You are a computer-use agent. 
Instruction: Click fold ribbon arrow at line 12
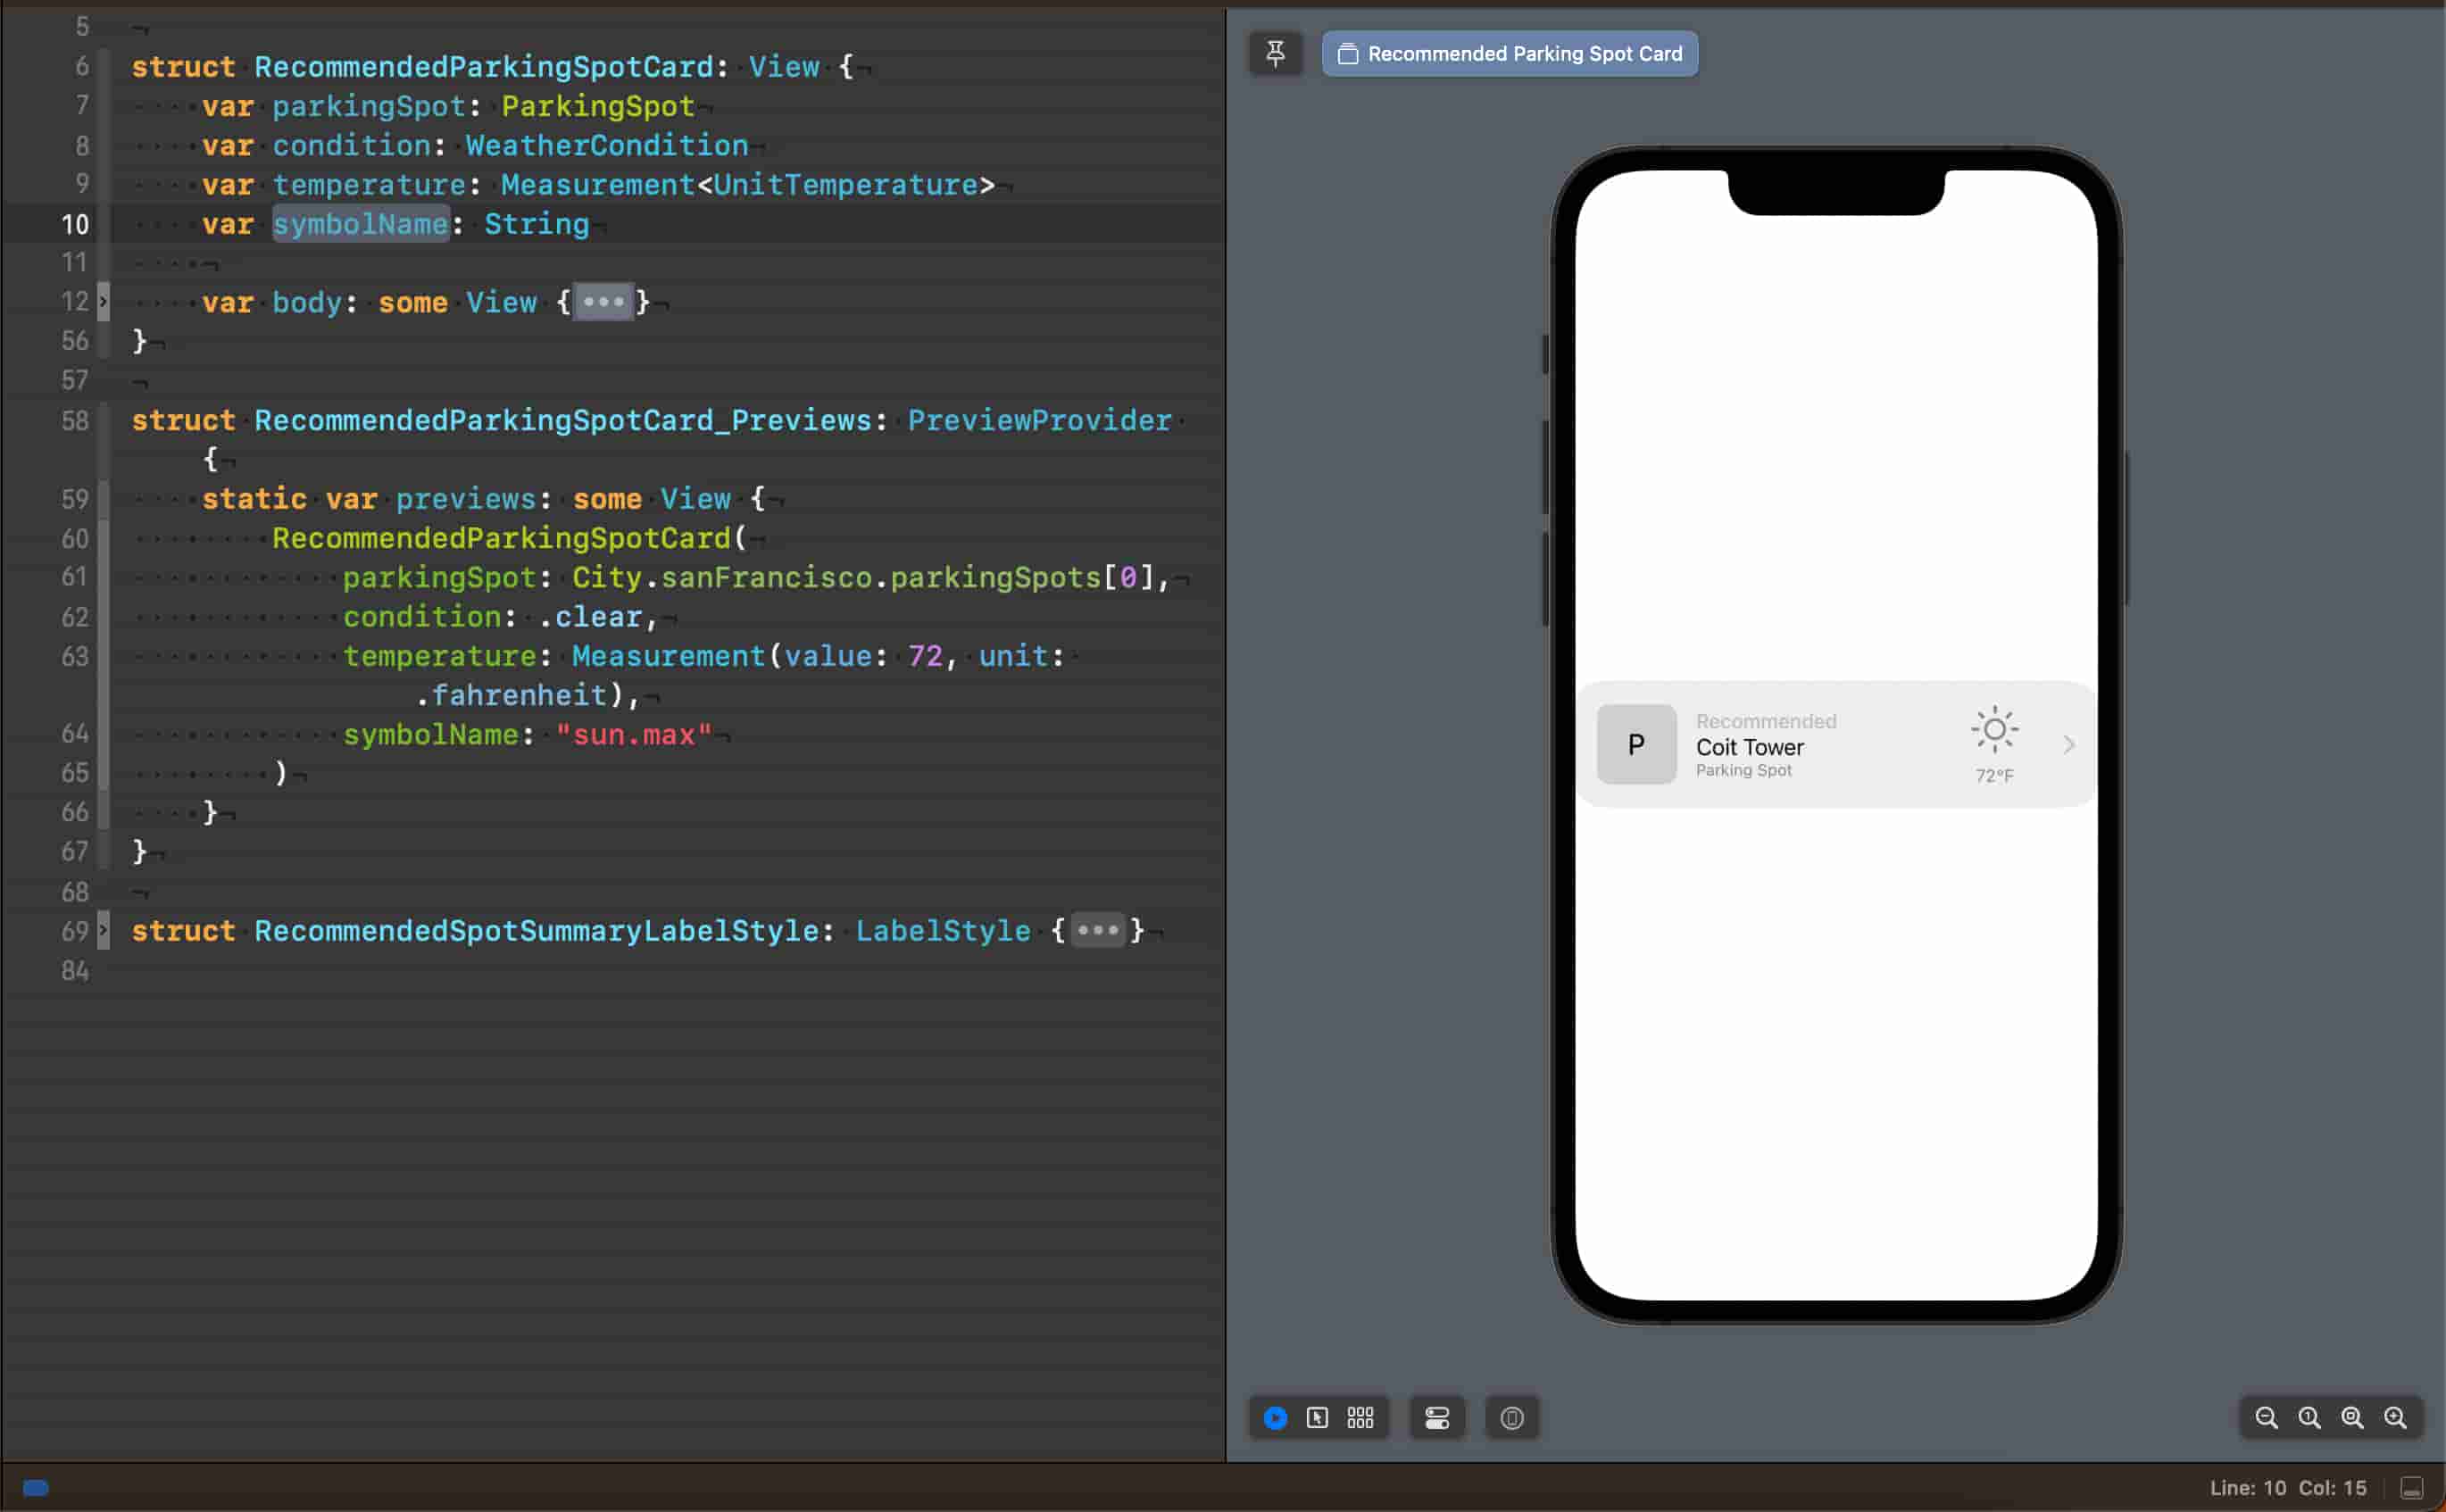102,302
